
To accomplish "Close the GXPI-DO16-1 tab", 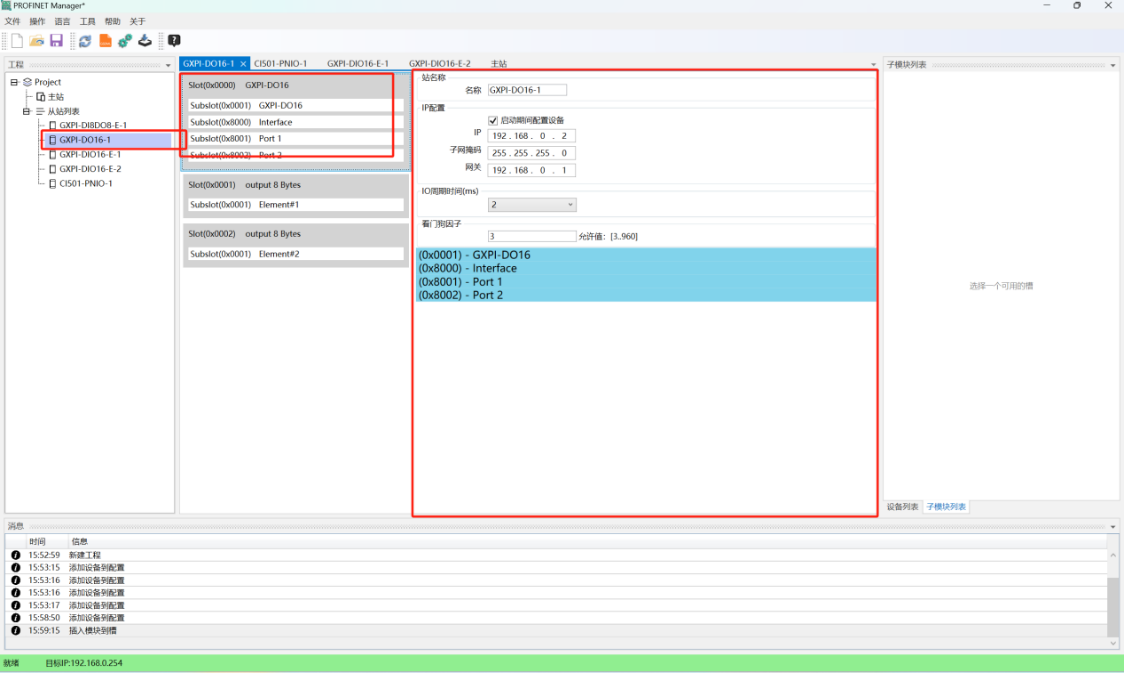I will click(x=243, y=64).
